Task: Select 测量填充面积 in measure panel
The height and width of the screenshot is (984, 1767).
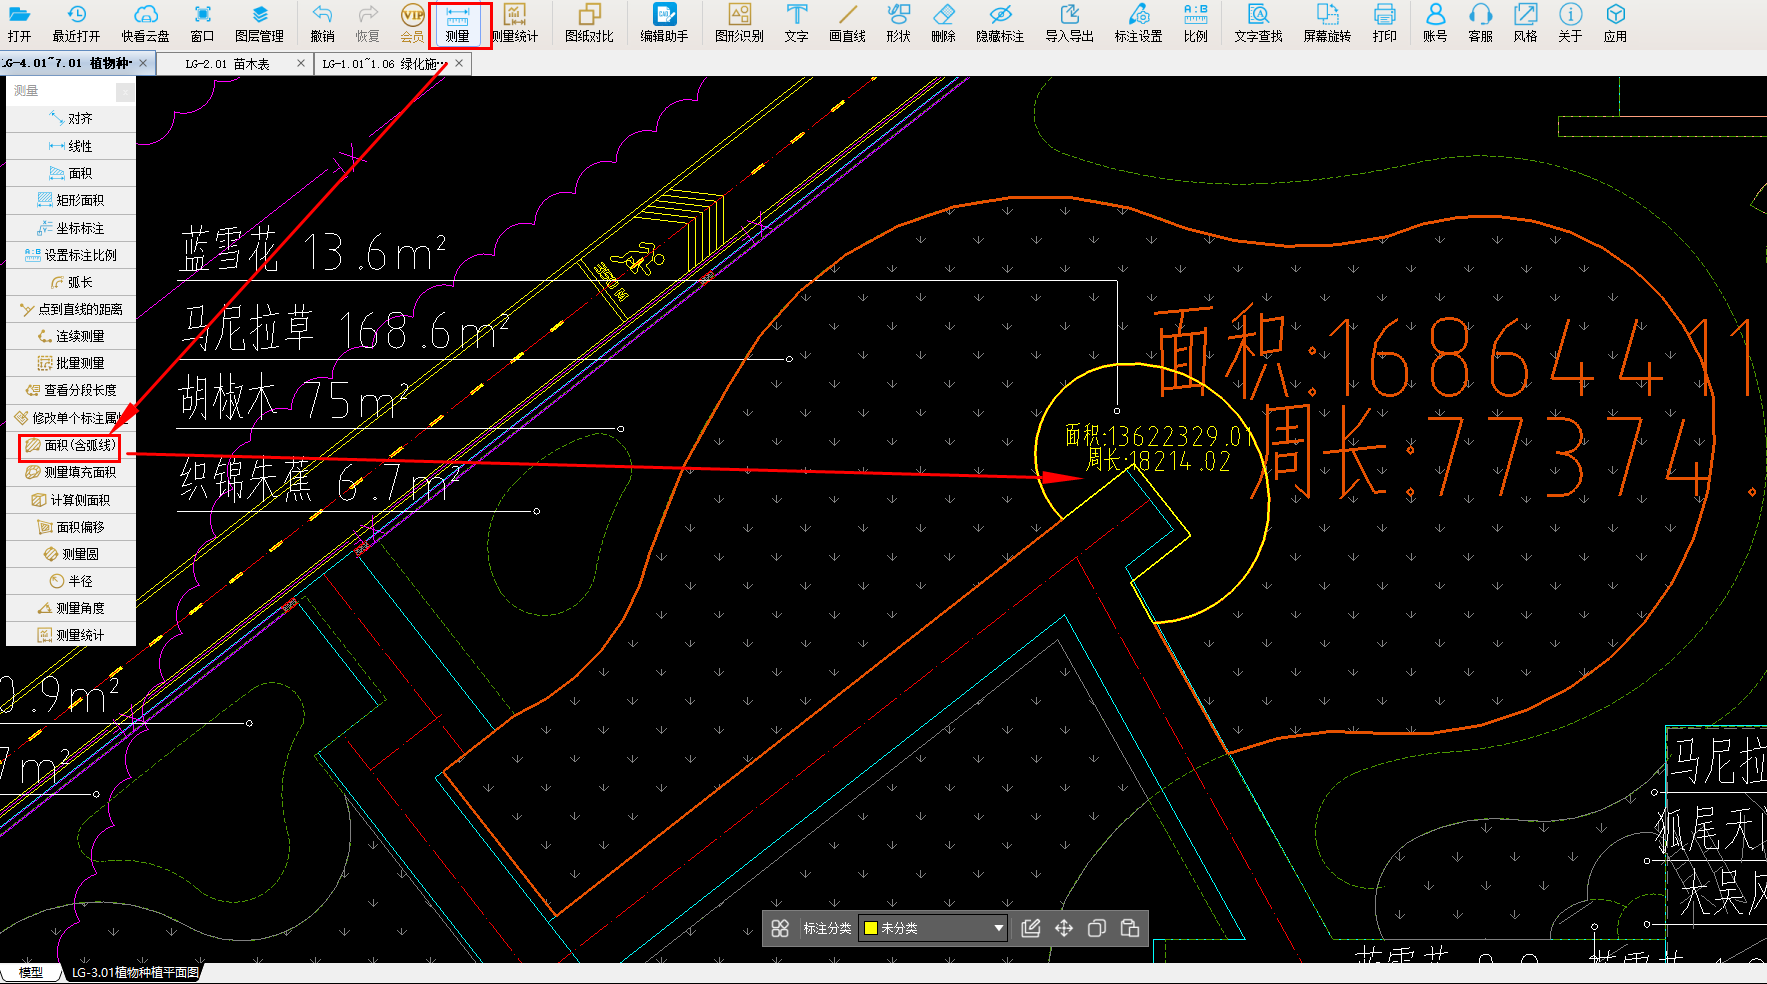Action: (x=71, y=472)
